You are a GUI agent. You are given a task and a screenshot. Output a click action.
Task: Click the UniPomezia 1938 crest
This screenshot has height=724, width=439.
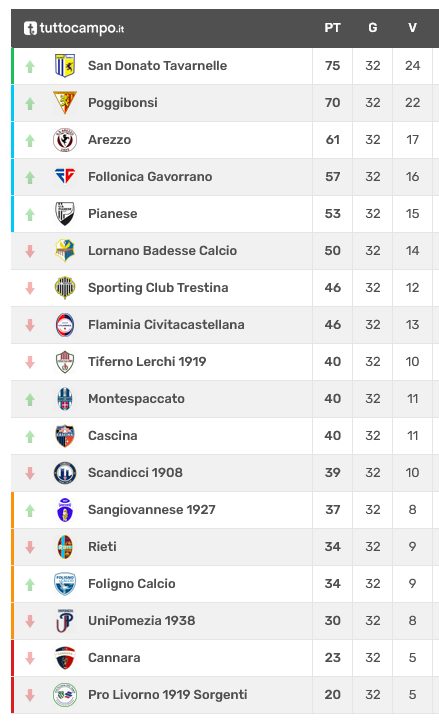coord(65,620)
